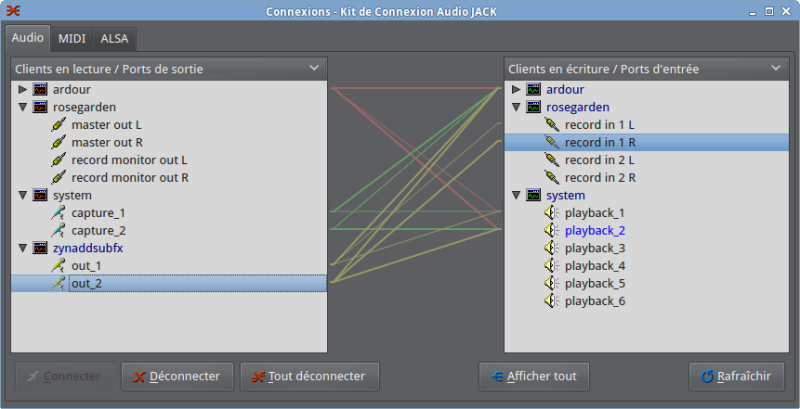Click the rosegarden client icon in input ports
The height and width of the screenshot is (409, 800).
pos(533,107)
